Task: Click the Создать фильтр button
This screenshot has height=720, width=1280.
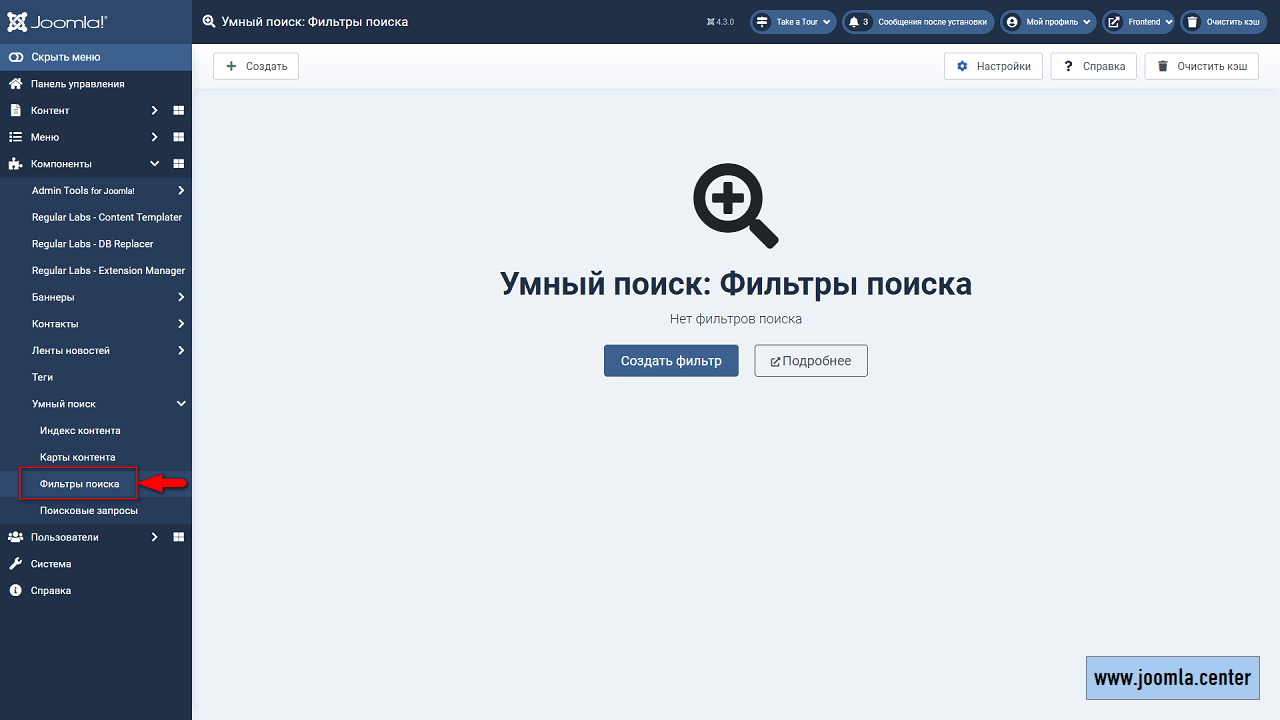Action: click(x=671, y=361)
